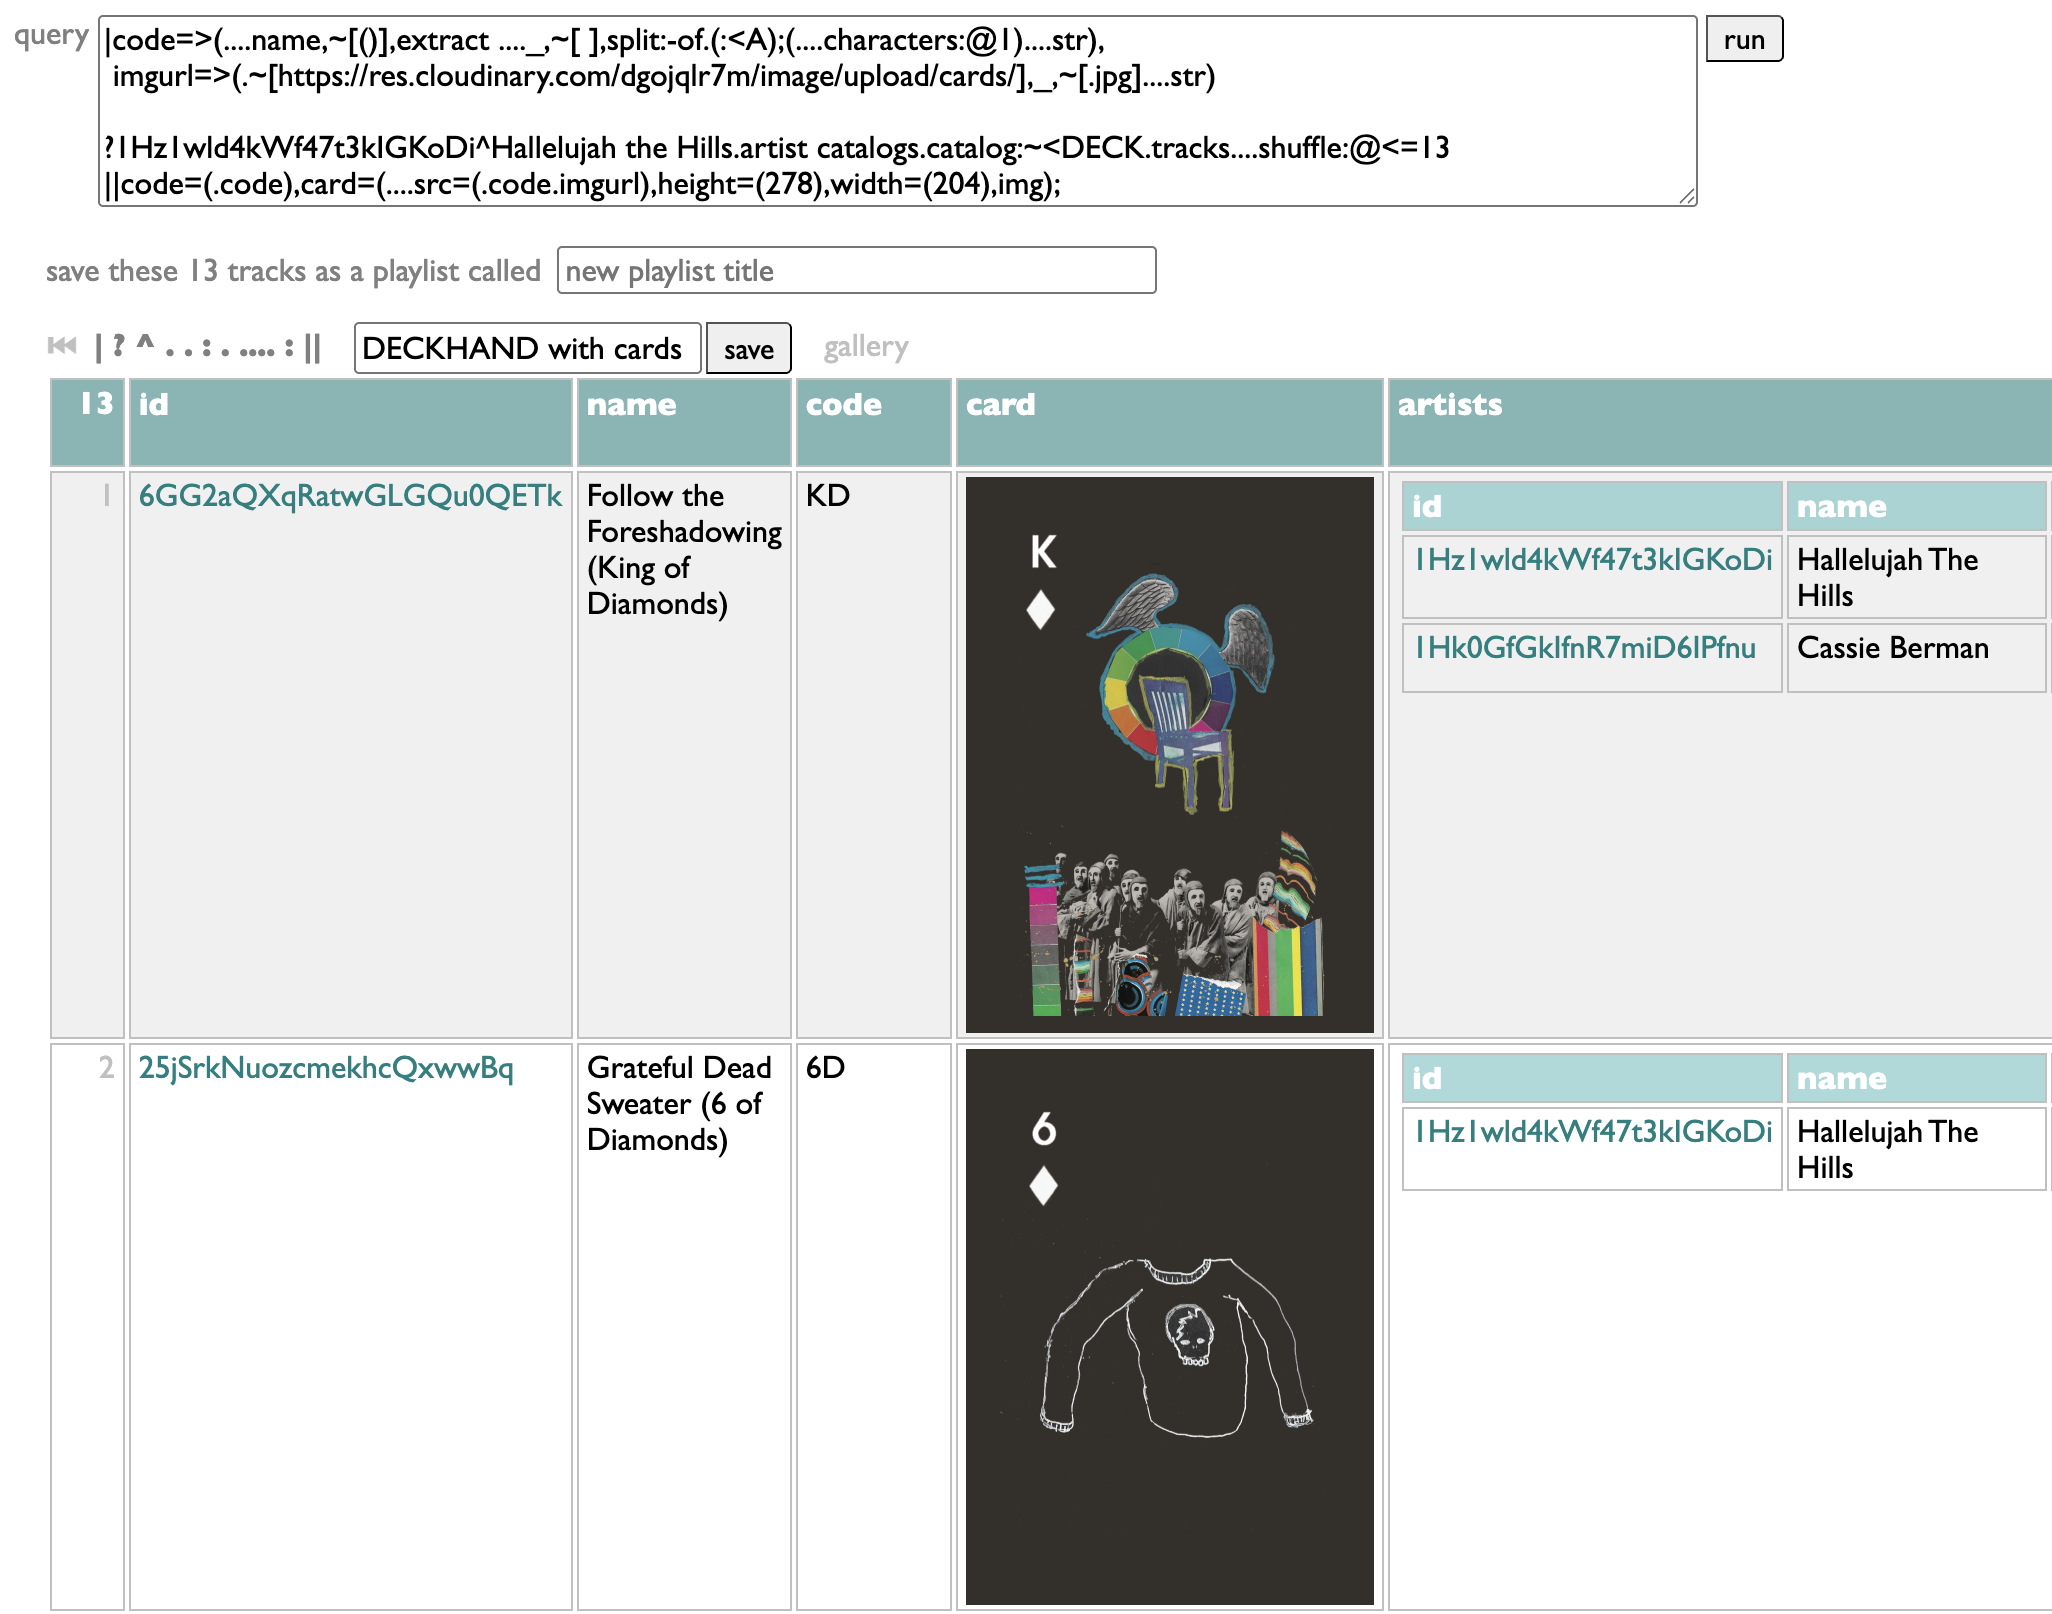Click the main 'id' column header

click(x=350, y=422)
